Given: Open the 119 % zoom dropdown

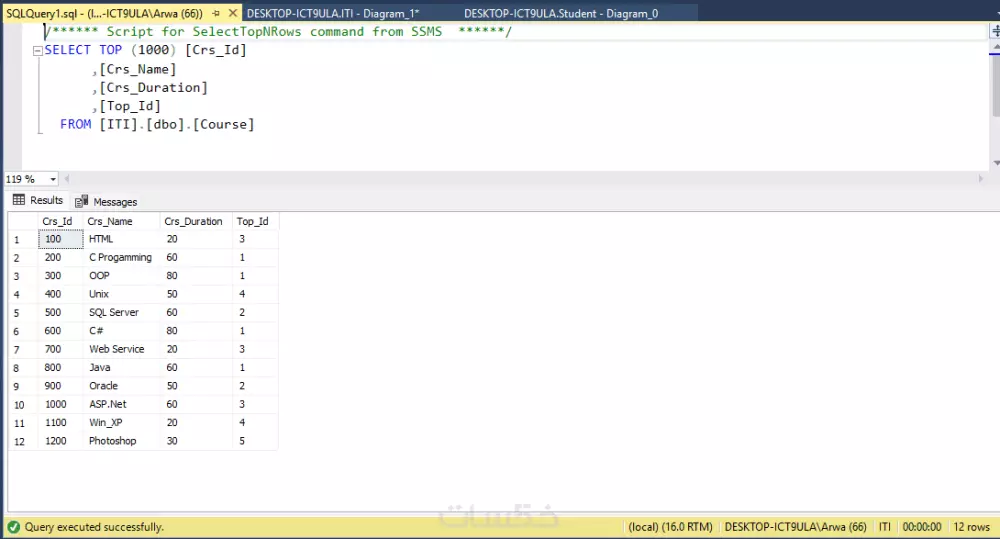Looking at the screenshot, I should [53, 179].
